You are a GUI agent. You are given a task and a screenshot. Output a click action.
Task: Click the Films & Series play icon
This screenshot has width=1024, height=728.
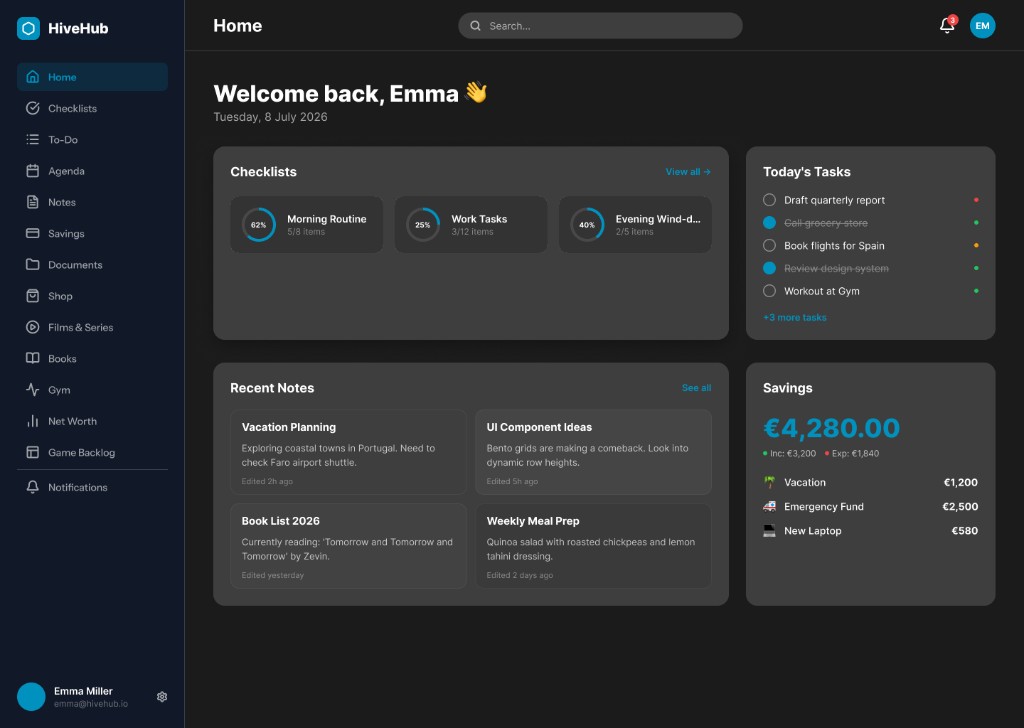[x=33, y=328]
